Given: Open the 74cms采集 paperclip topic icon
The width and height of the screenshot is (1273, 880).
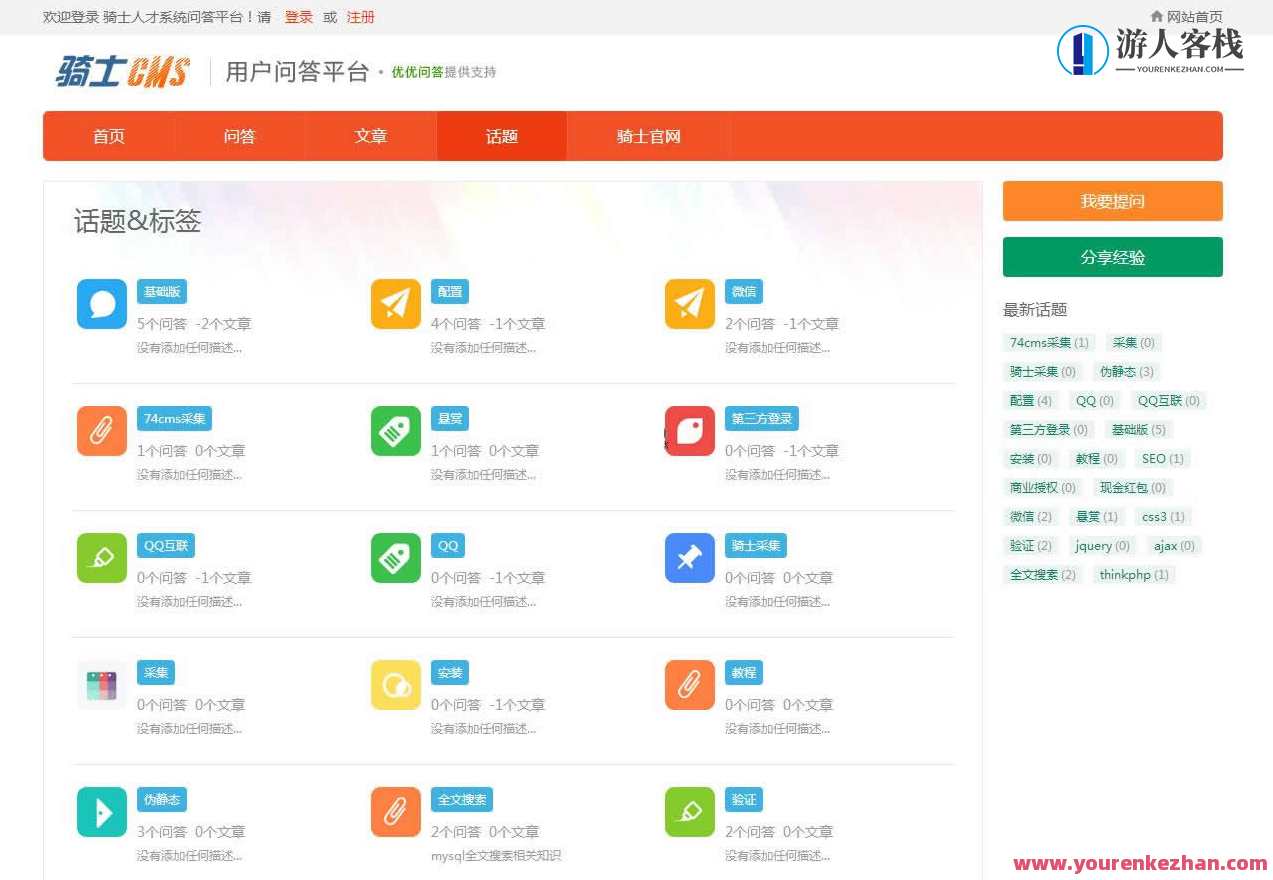Looking at the screenshot, I should click(x=101, y=431).
